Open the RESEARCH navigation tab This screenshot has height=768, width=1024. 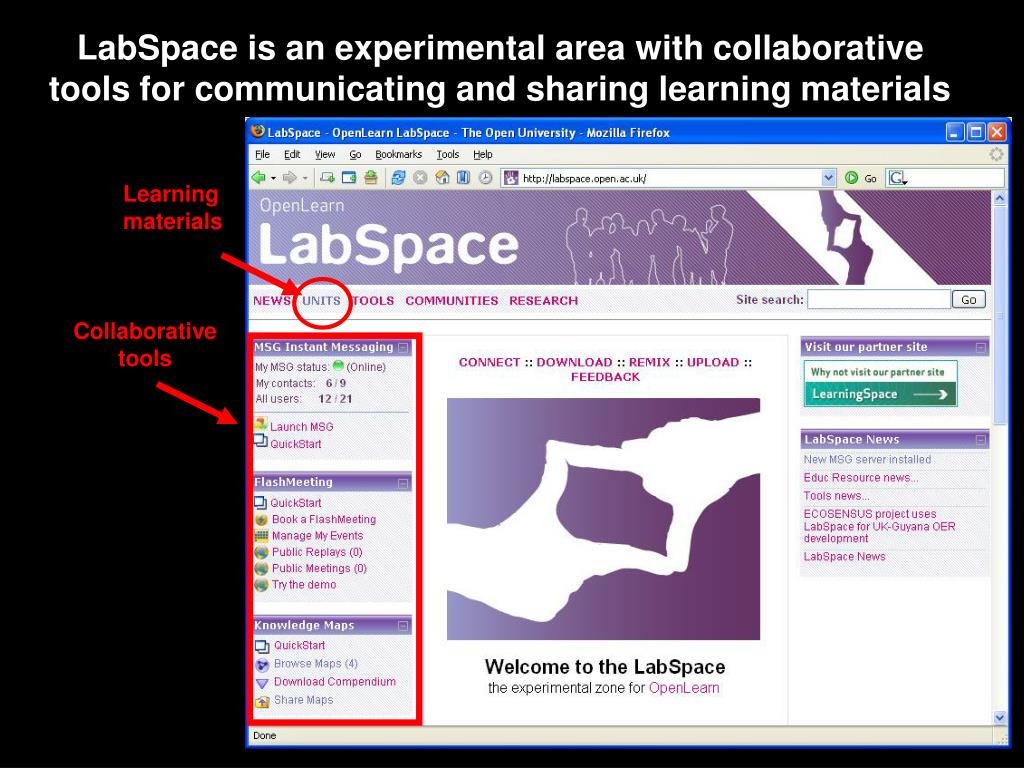(543, 300)
